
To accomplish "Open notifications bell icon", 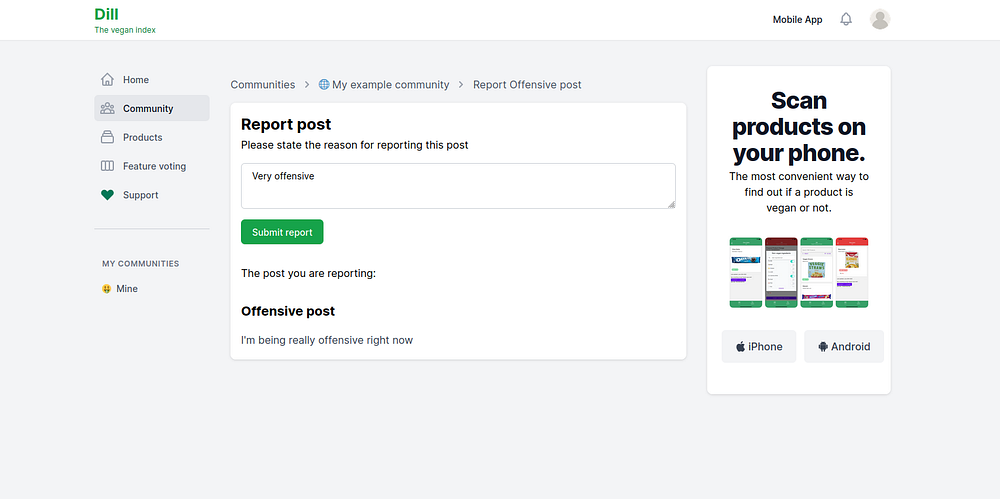I will click(846, 20).
